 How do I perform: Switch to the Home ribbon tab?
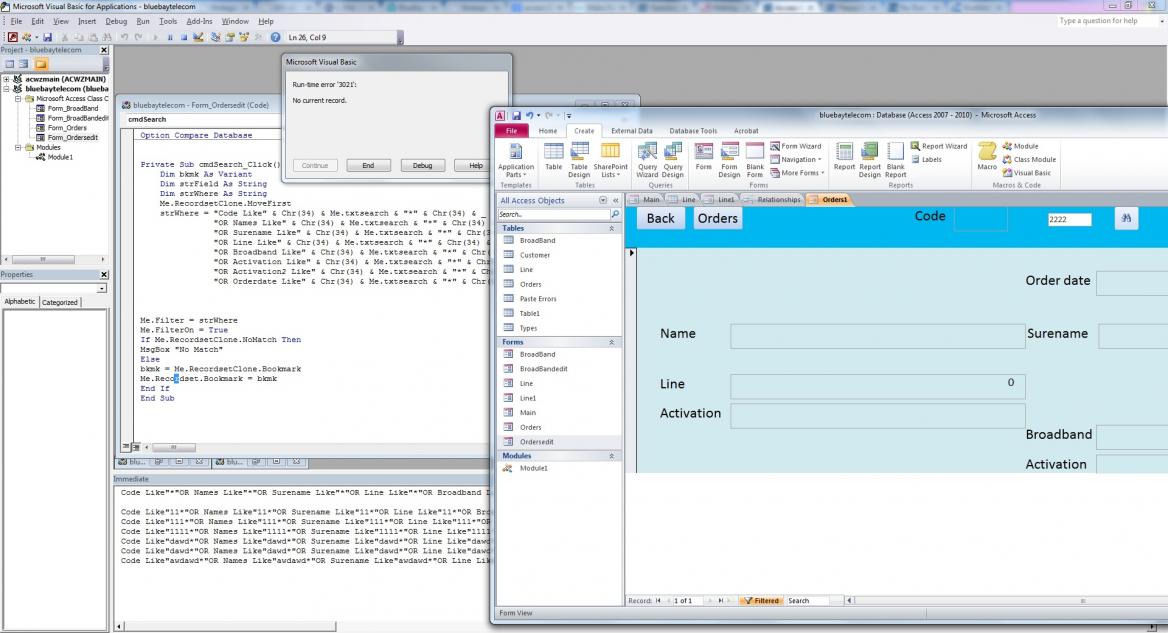548,131
